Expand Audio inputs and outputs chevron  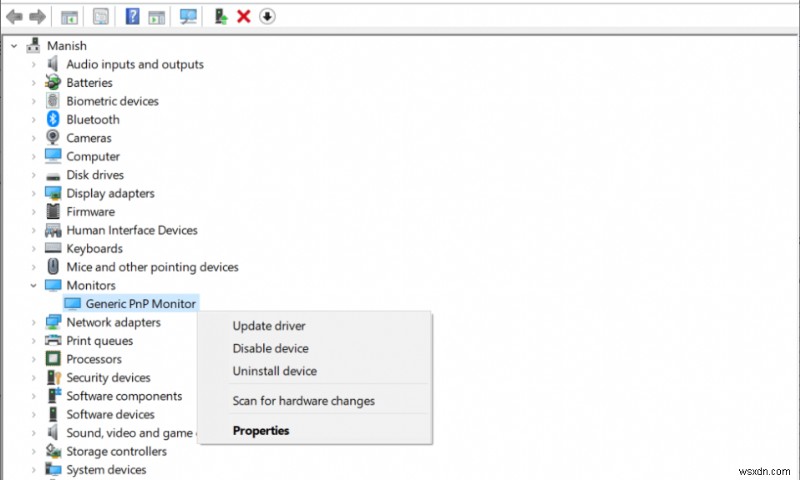click(34, 64)
